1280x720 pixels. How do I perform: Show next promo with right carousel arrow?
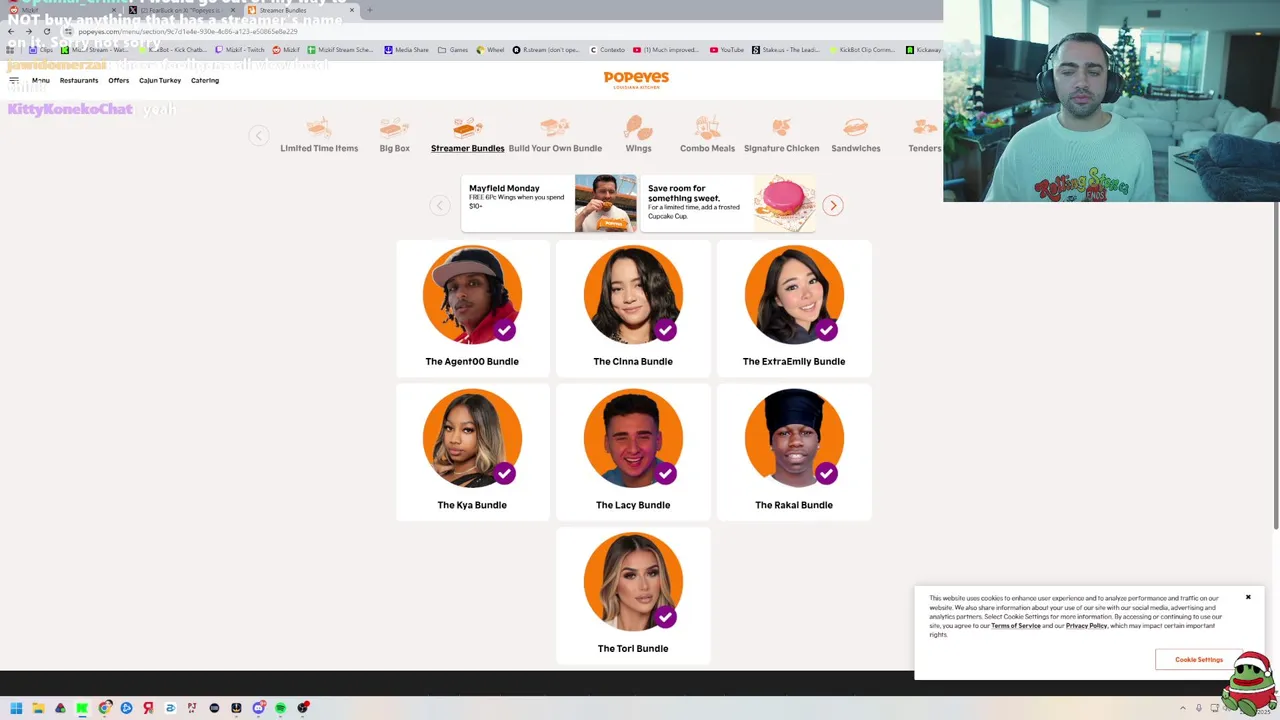[832, 205]
